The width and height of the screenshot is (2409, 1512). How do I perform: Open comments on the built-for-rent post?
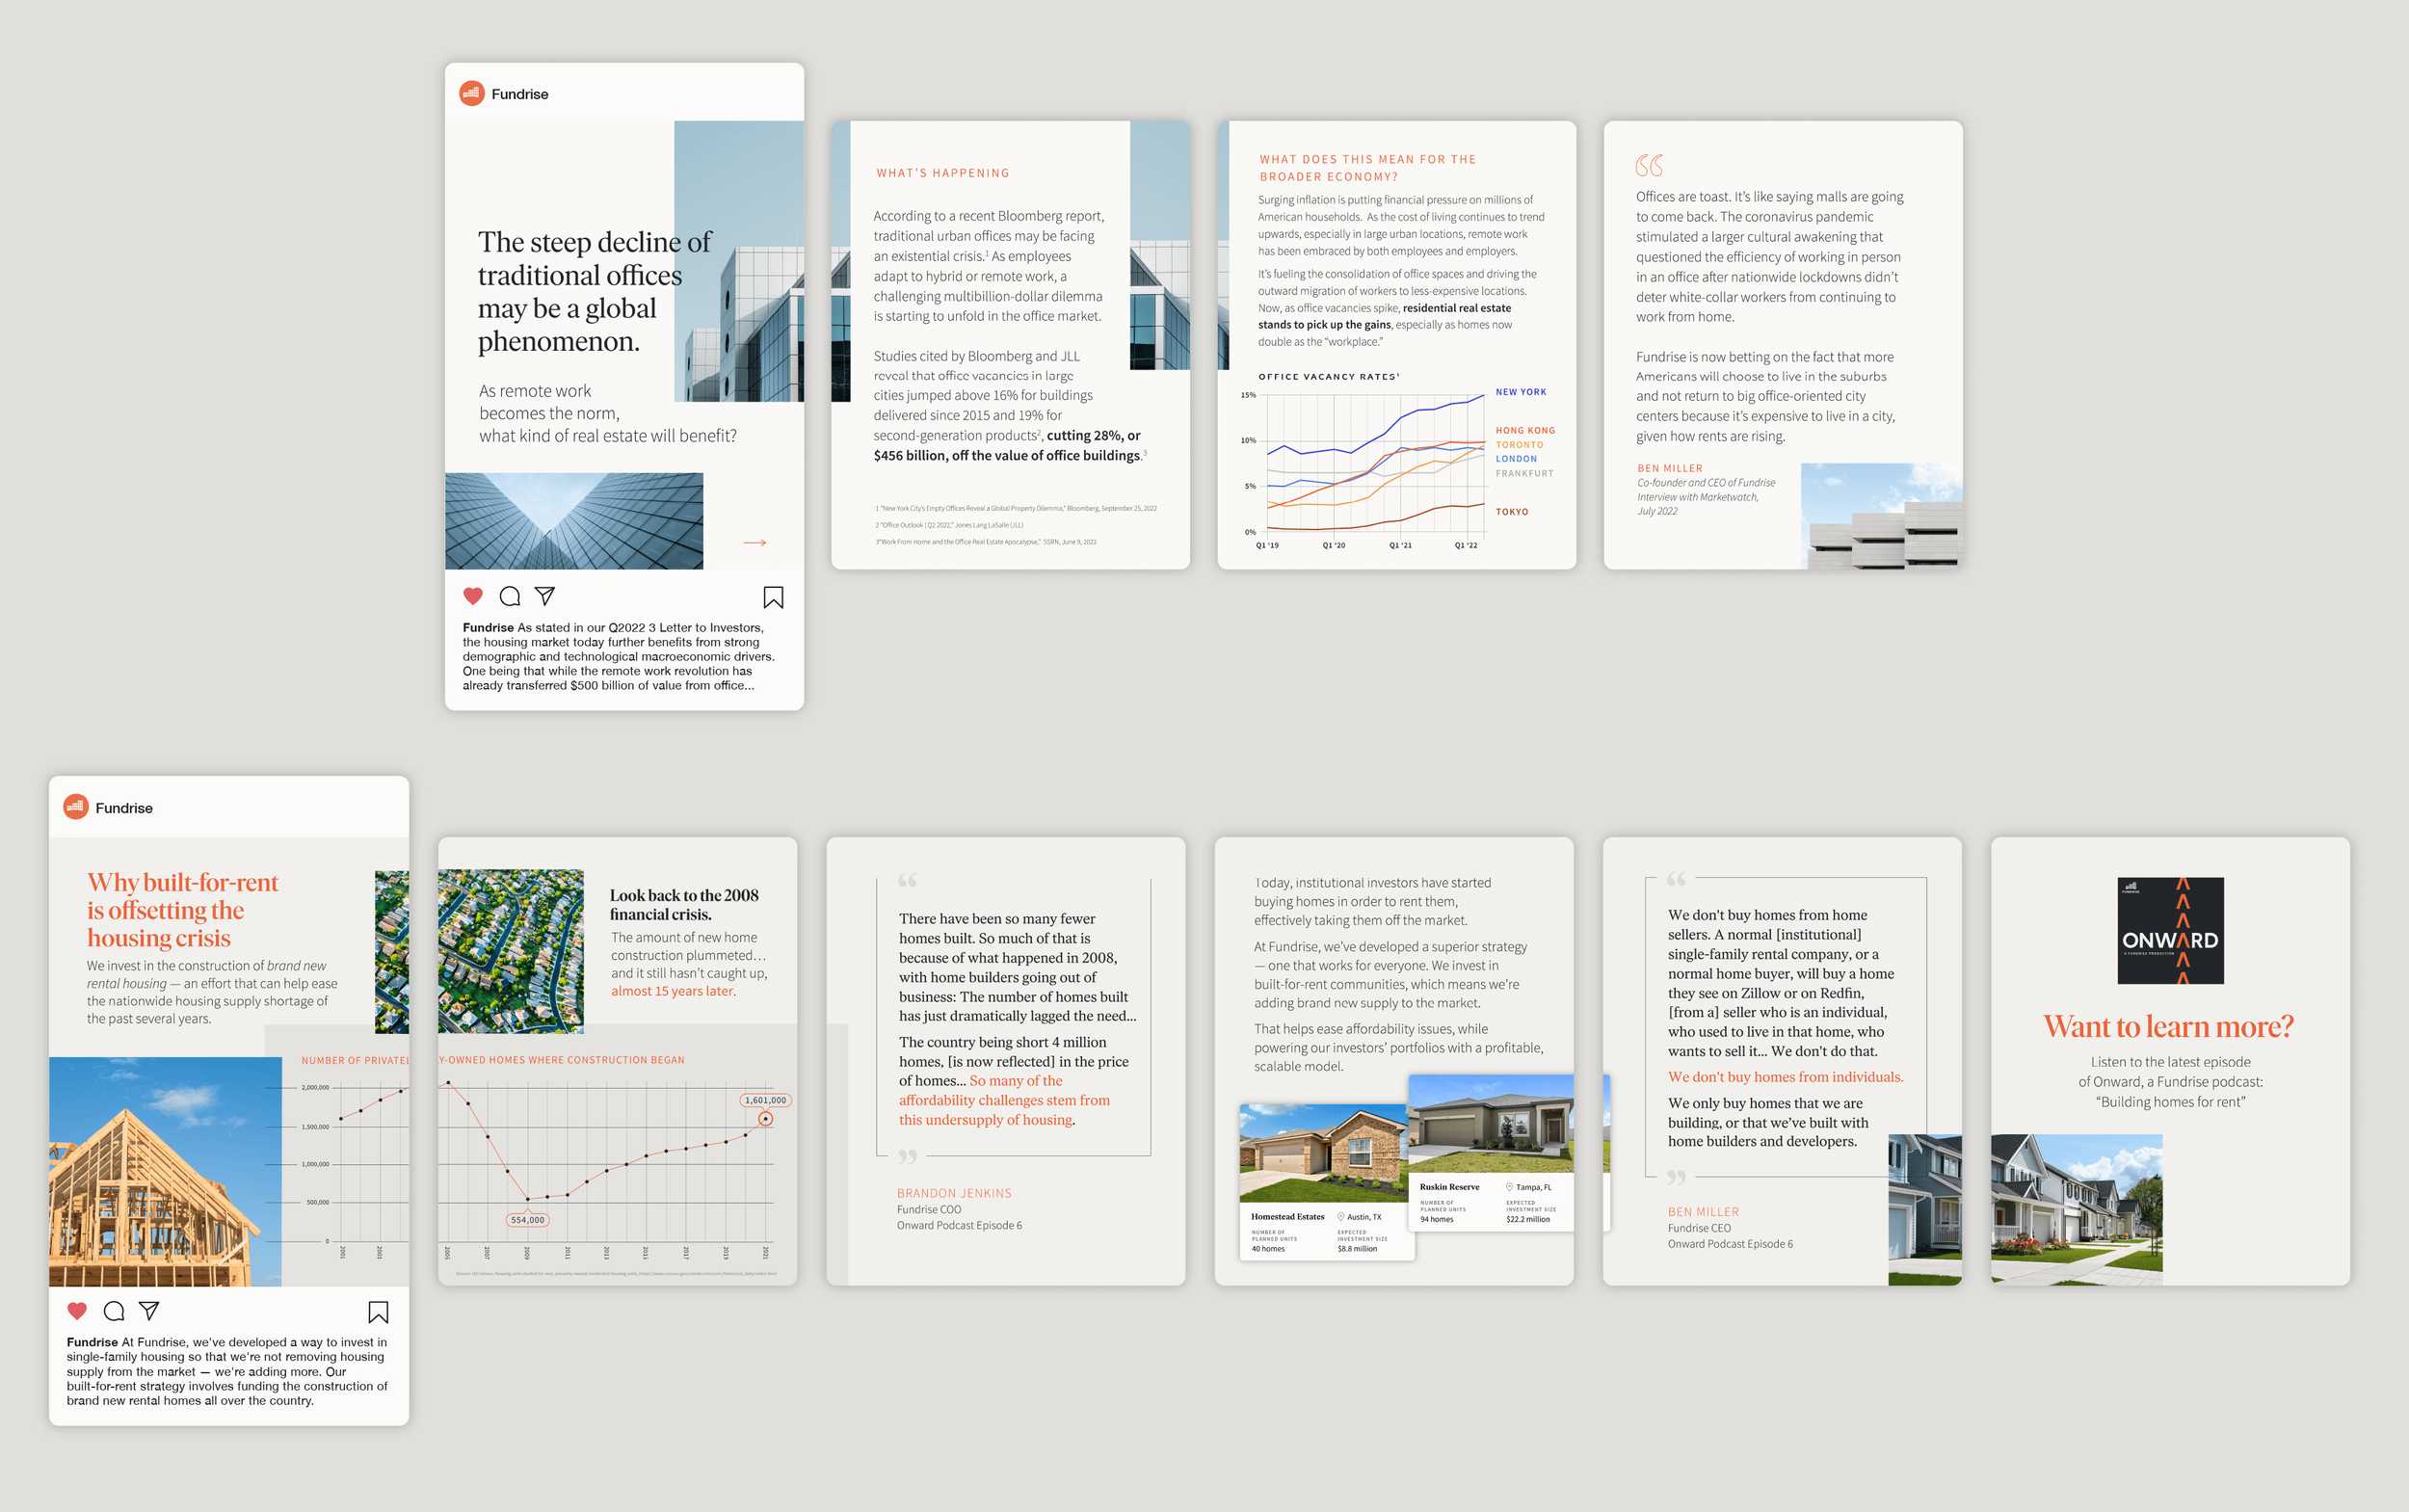pos(114,1310)
